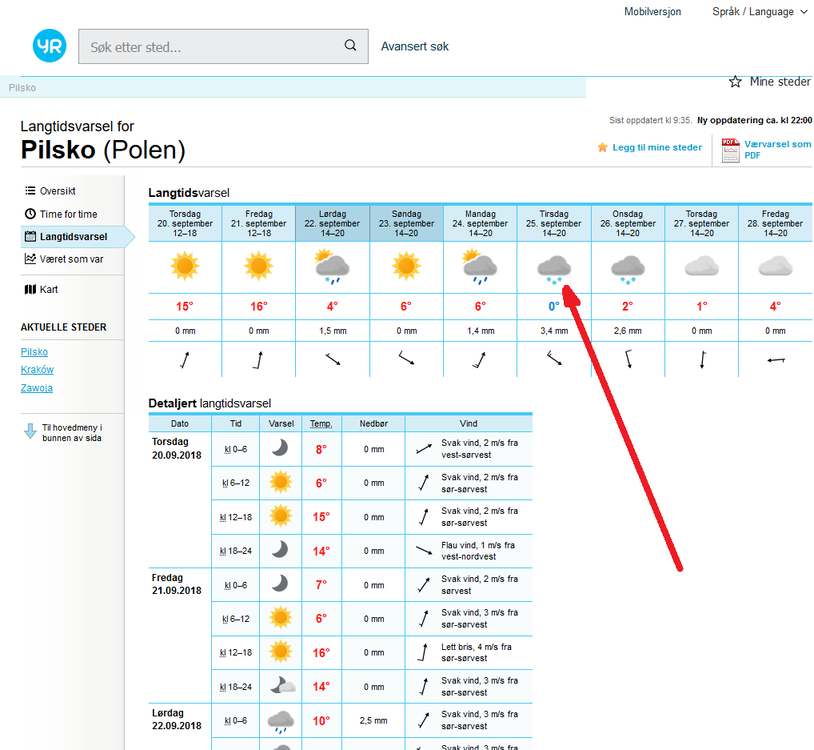Viewport: 814px width, 750px height.
Task: Click the down arrow icon for Til hovedmeny
Action: point(30,431)
